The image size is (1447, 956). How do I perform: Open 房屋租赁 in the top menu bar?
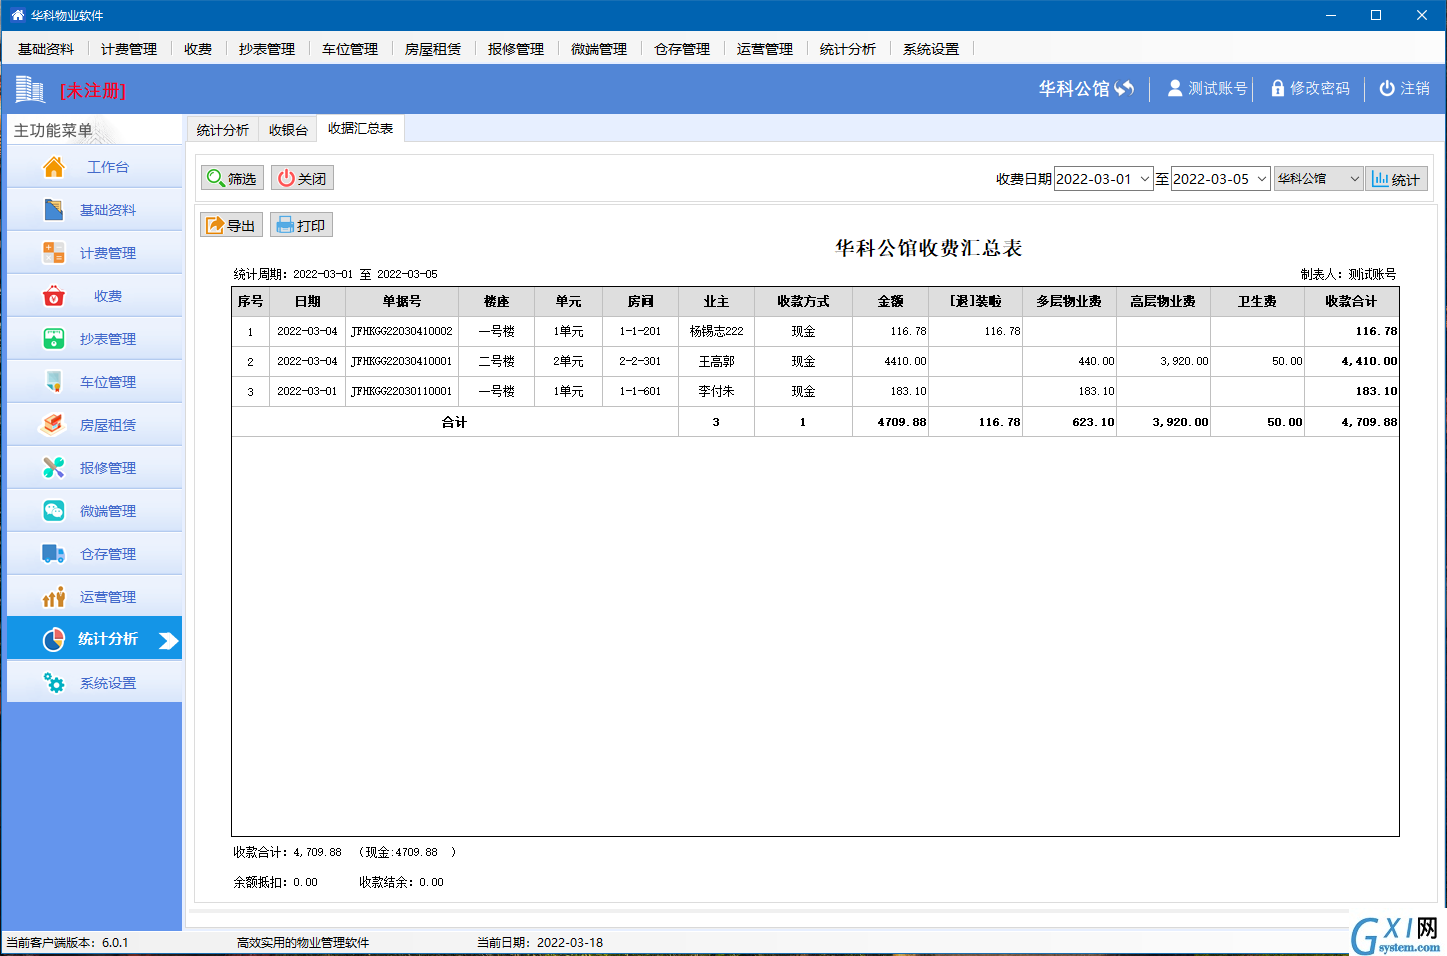coord(433,49)
